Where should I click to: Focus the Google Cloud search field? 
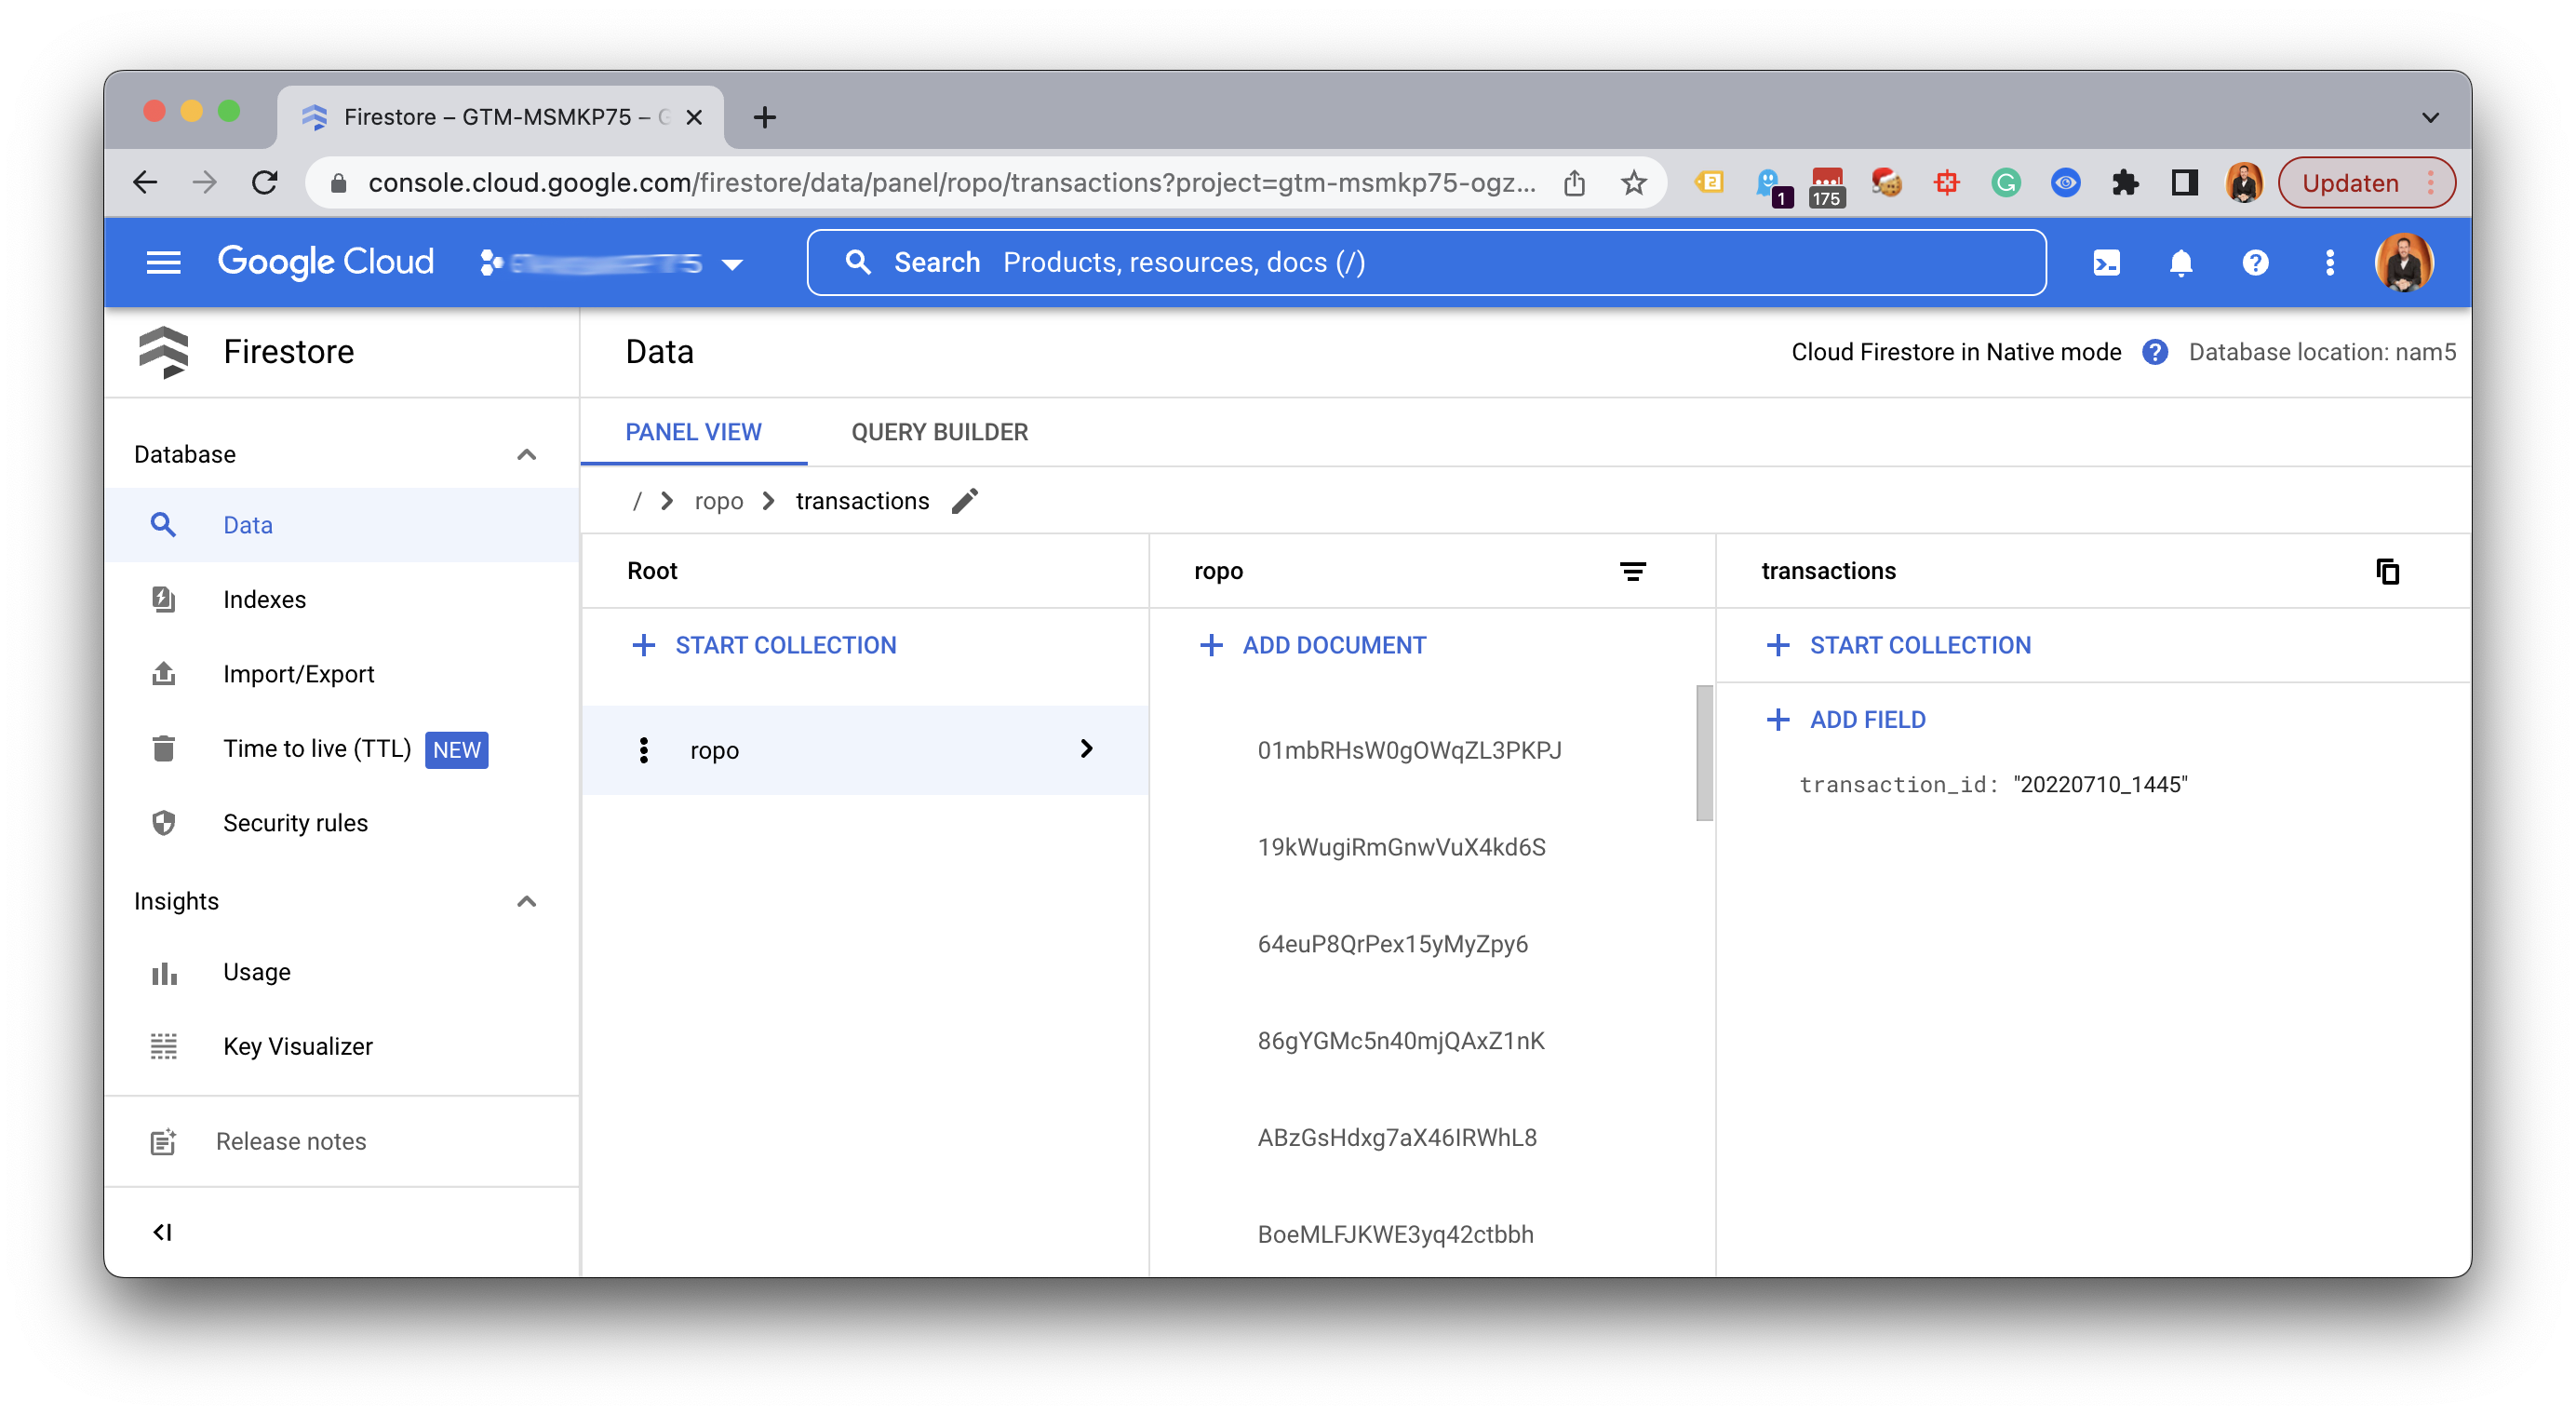click(x=1426, y=263)
